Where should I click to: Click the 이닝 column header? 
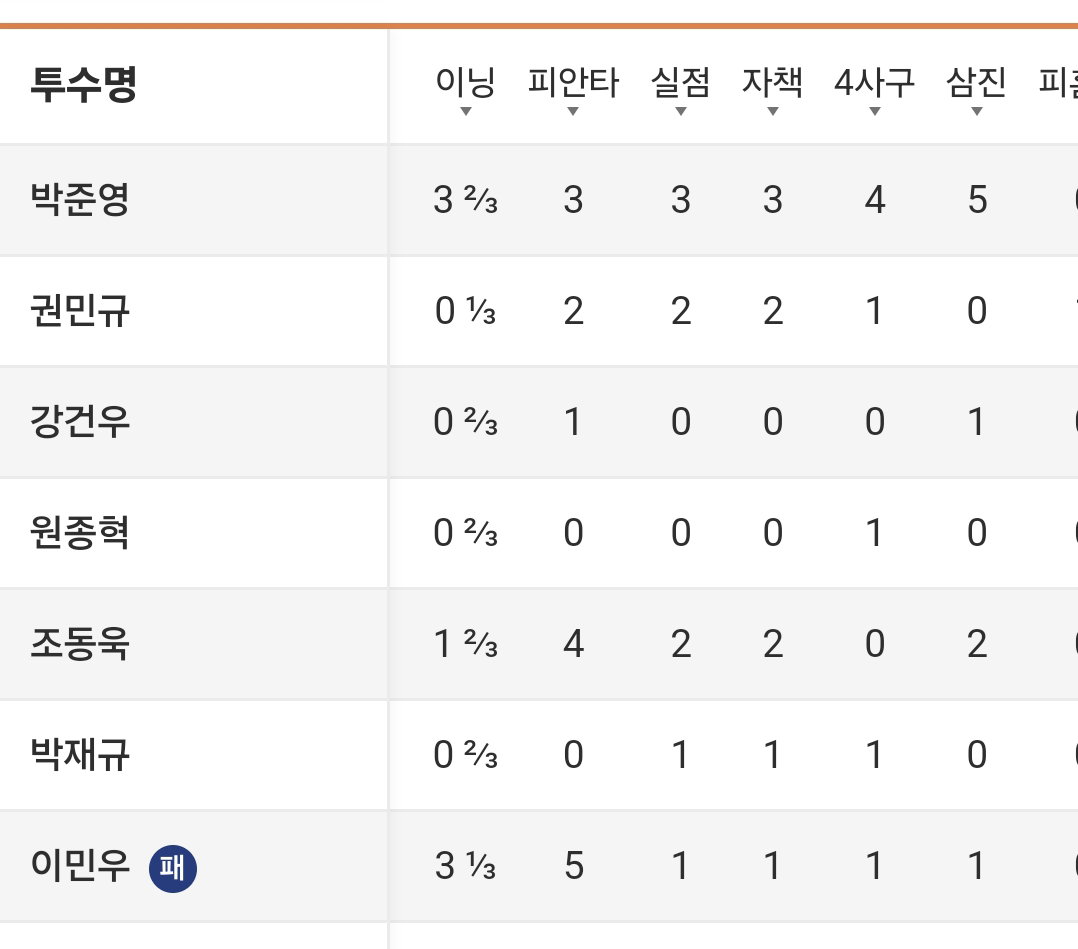tap(465, 83)
